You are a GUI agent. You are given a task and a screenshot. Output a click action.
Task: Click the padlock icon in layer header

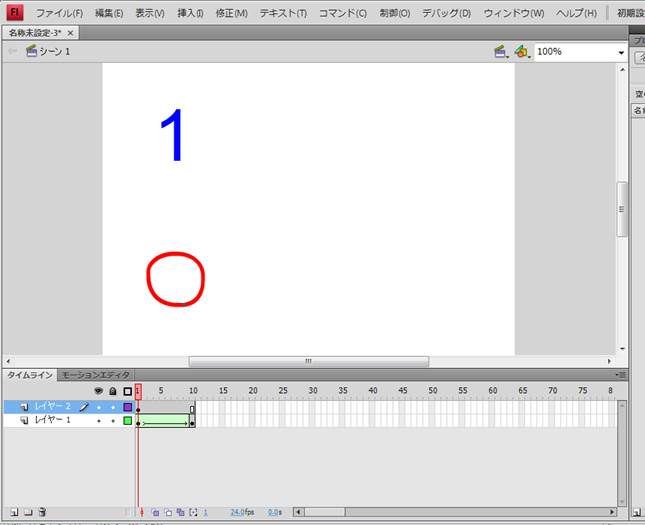click(x=112, y=391)
